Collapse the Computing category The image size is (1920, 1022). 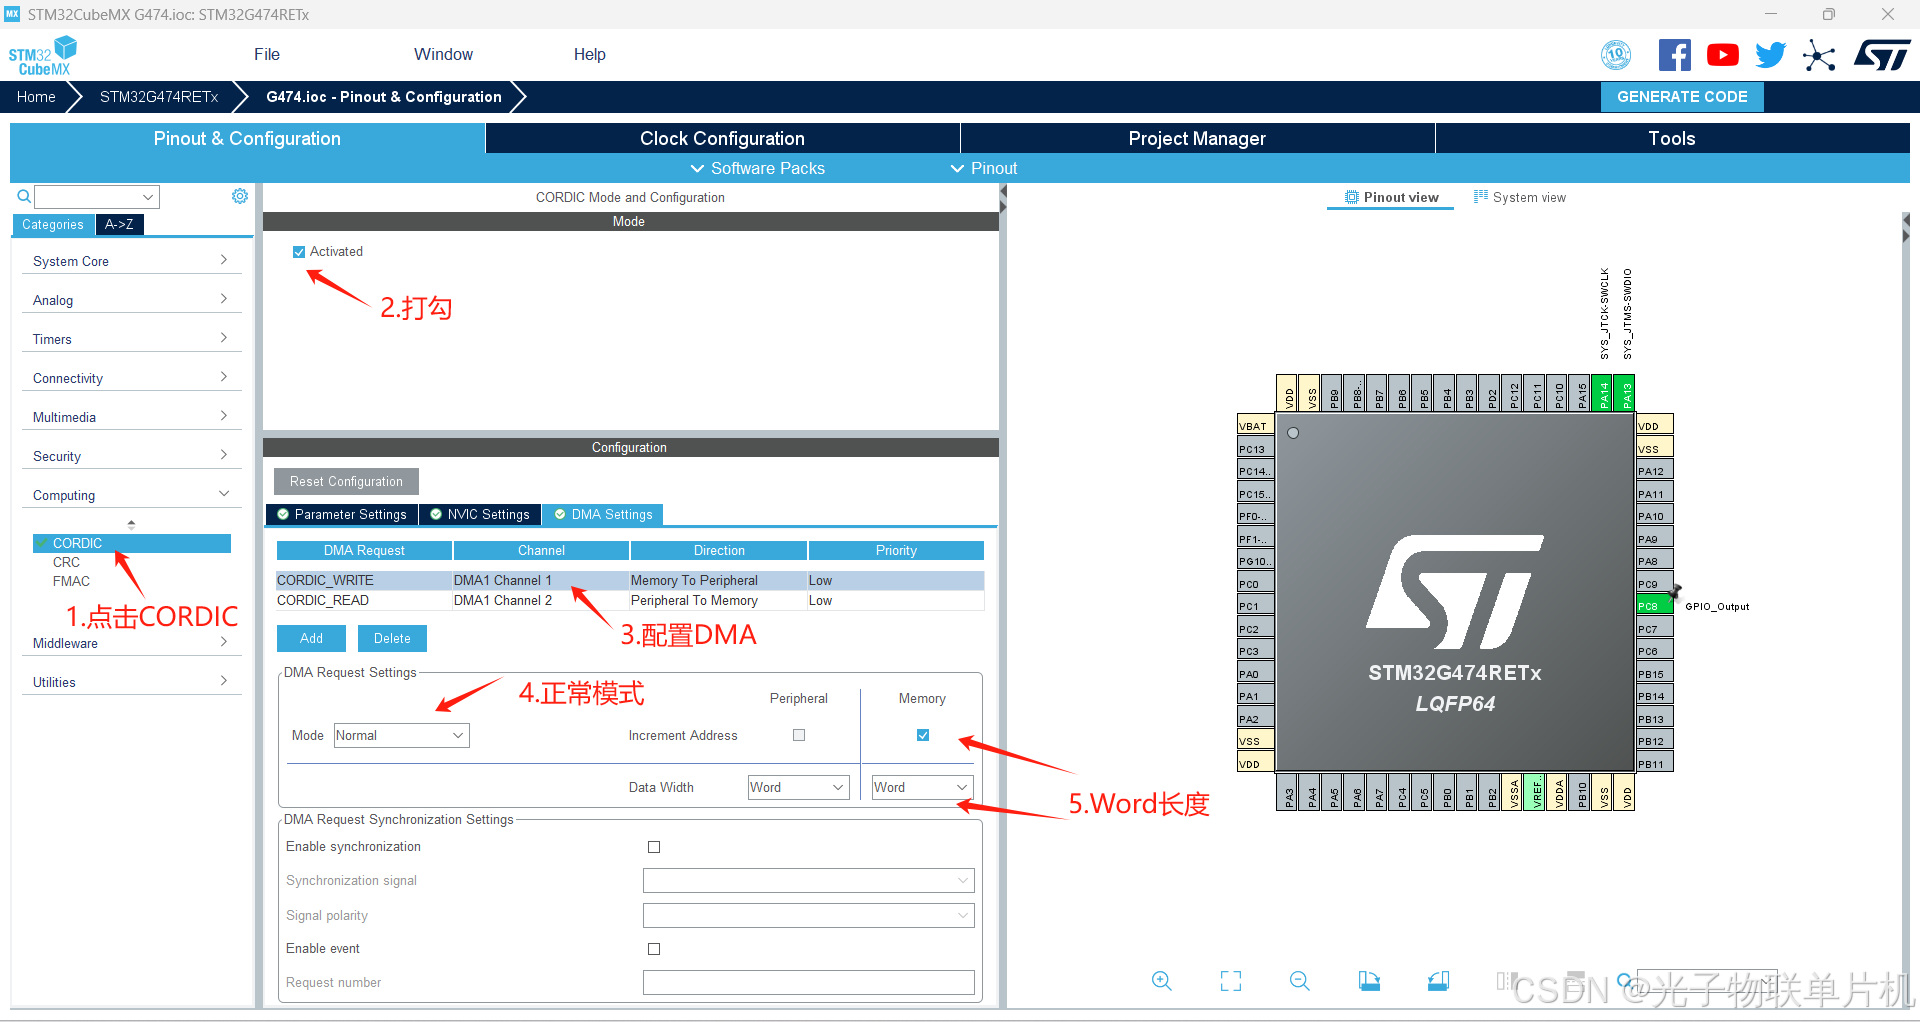(131, 495)
